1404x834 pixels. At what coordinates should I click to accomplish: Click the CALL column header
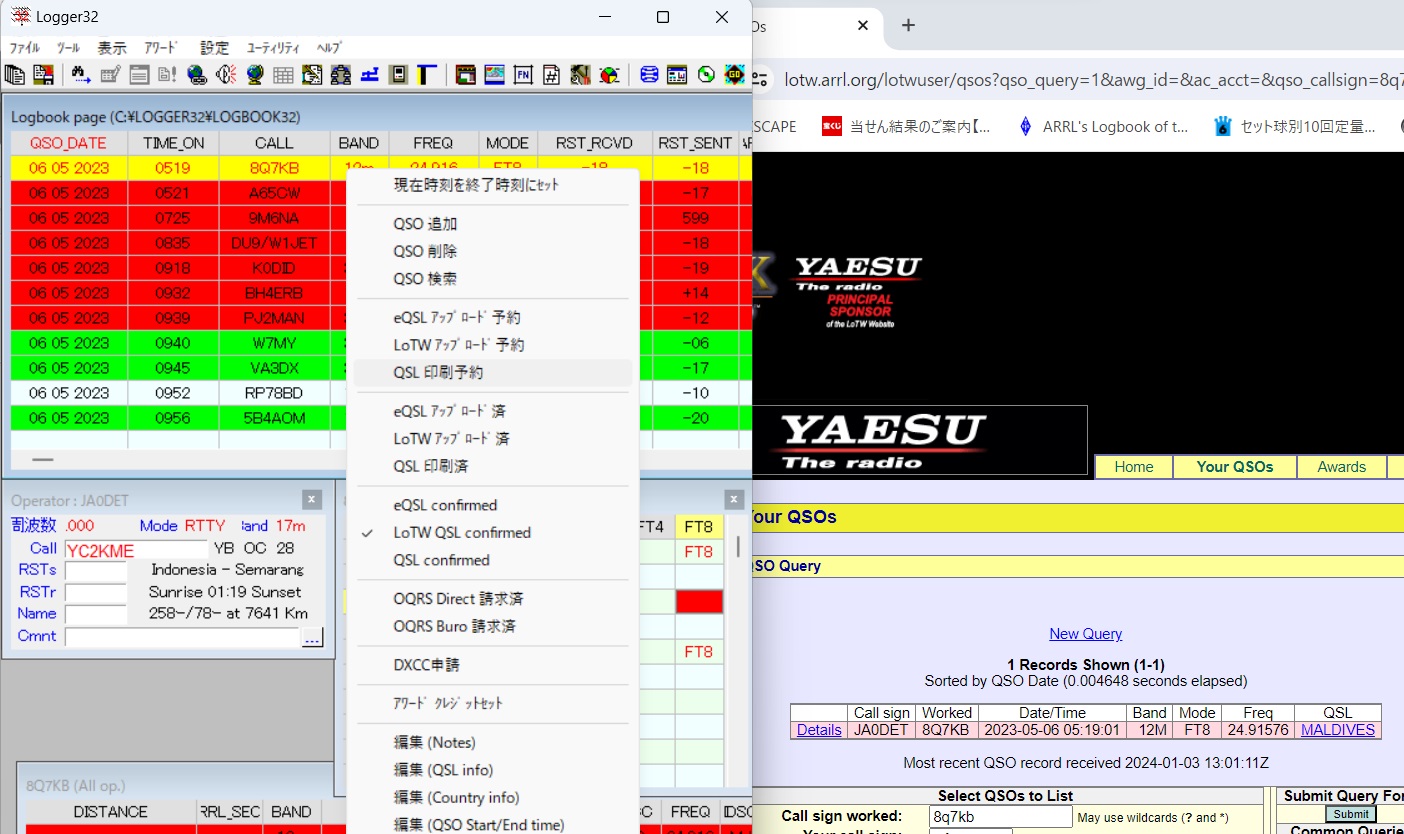tap(274, 143)
